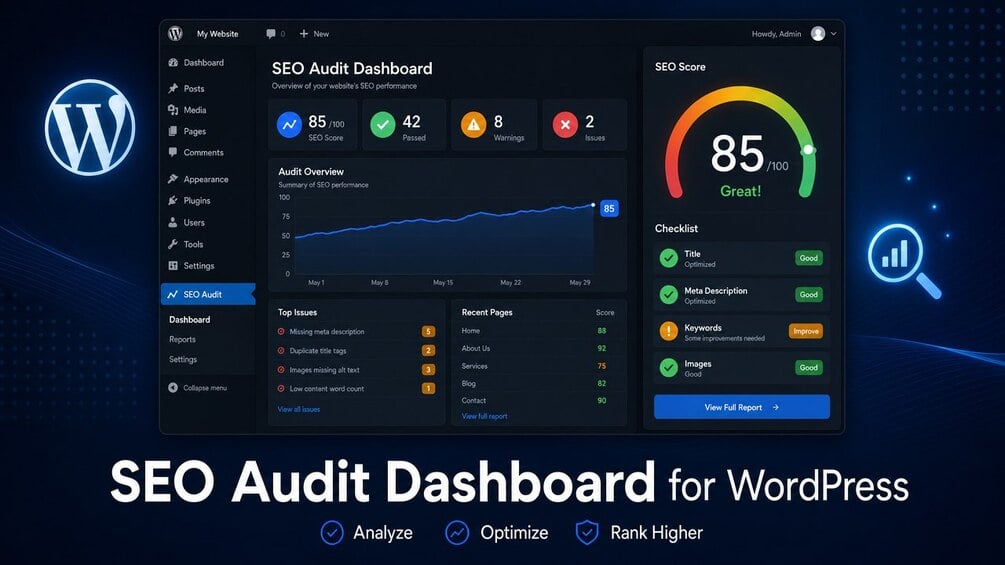Open My Website in admin bar
This screenshot has width=1005, height=565.
click(x=217, y=34)
